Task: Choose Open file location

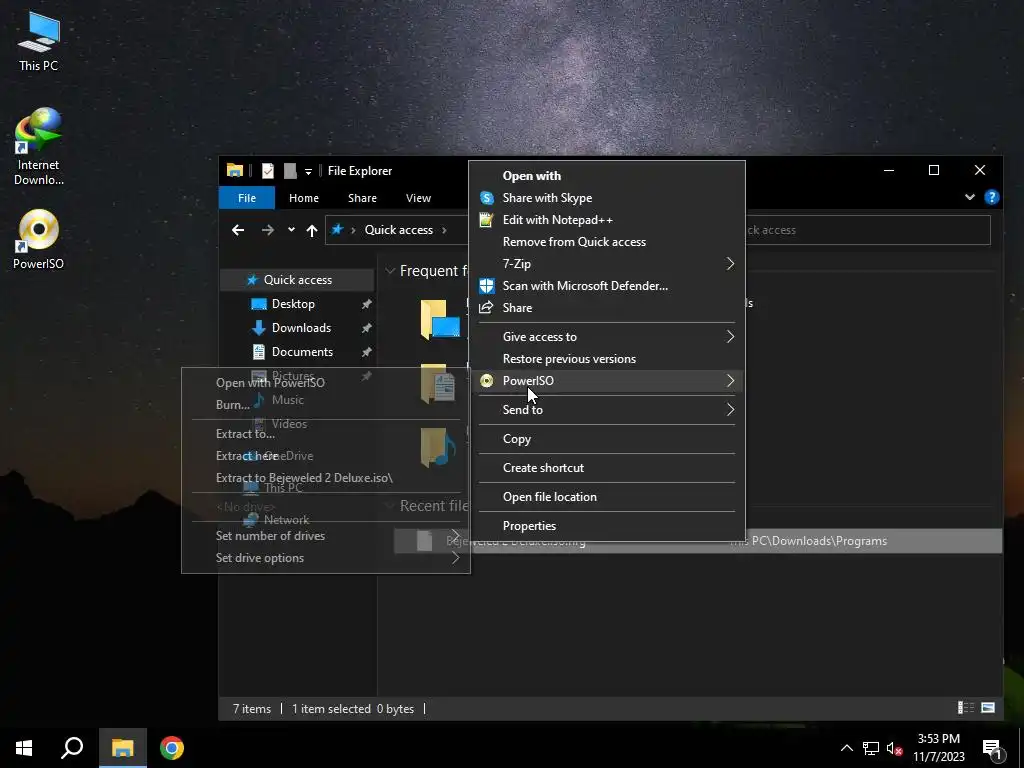Action: [607, 497]
